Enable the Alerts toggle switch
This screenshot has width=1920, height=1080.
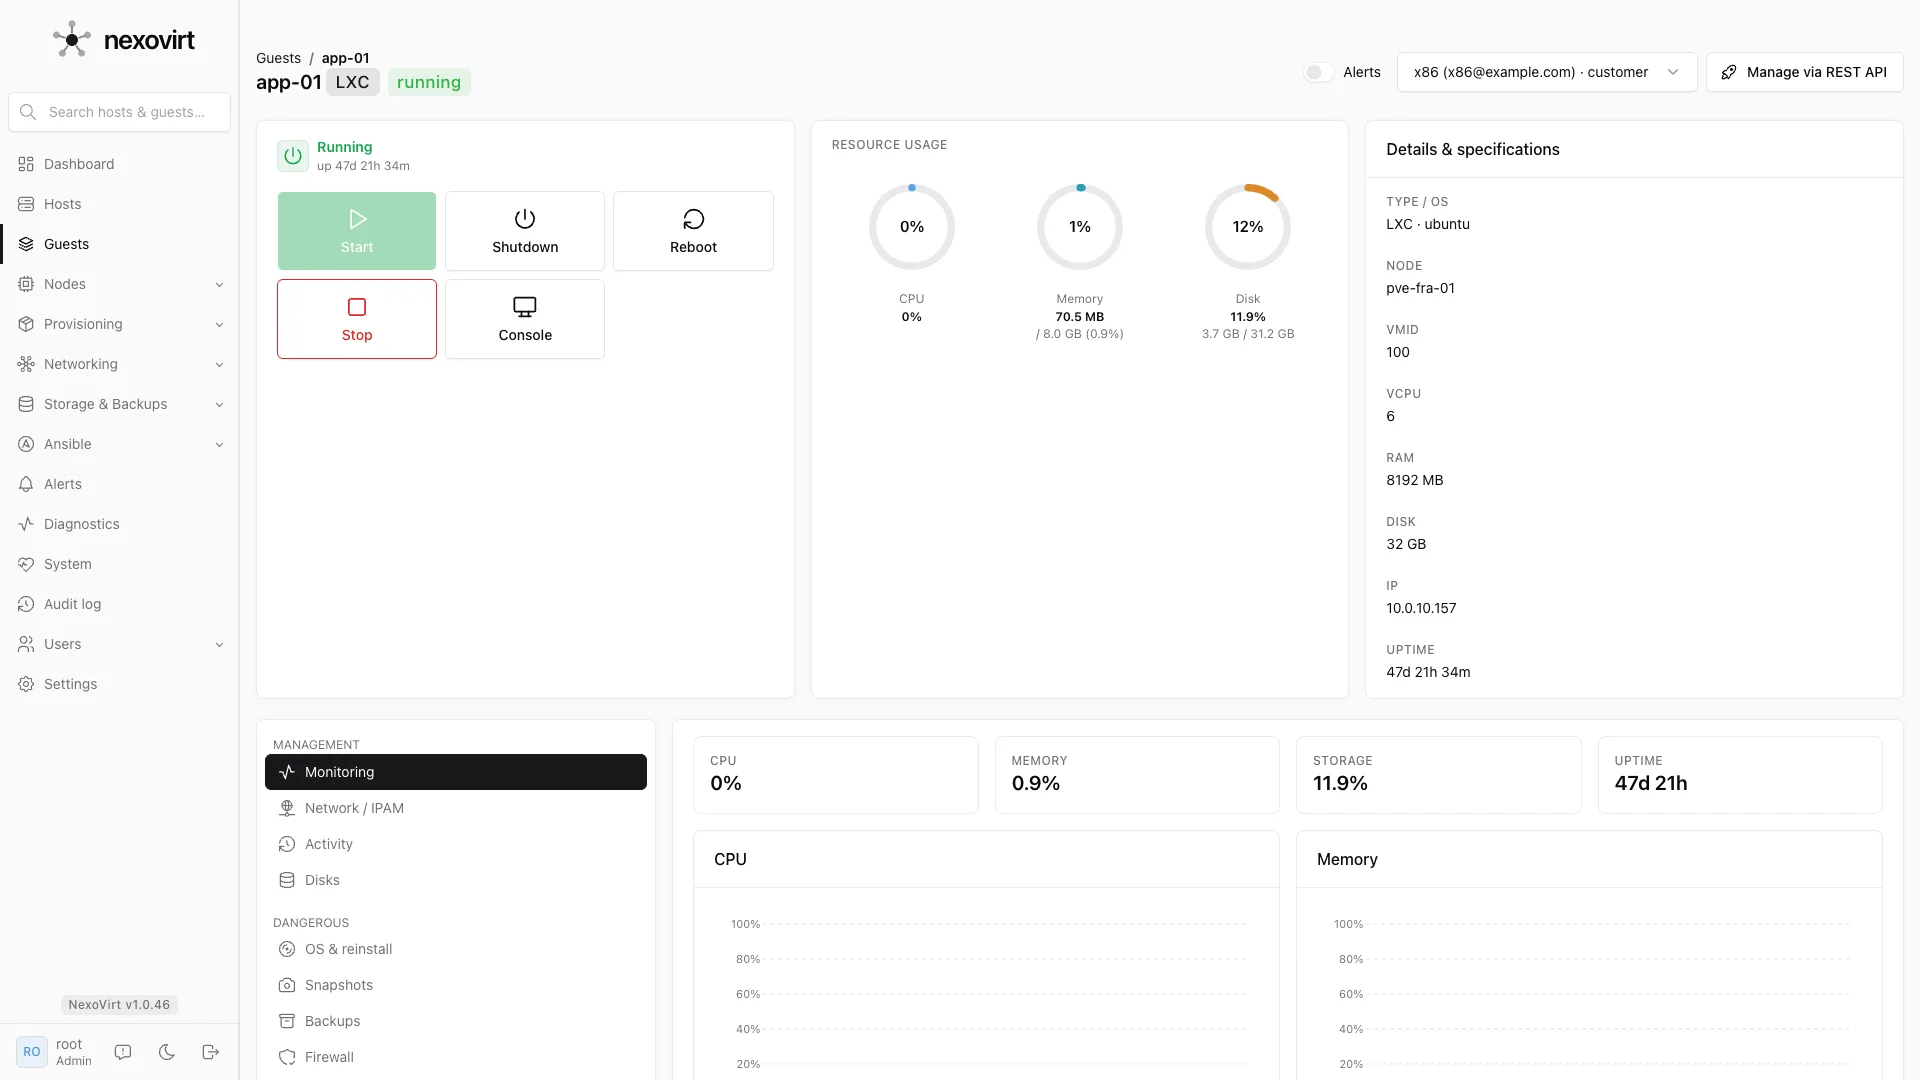(x=1319, y=72)
